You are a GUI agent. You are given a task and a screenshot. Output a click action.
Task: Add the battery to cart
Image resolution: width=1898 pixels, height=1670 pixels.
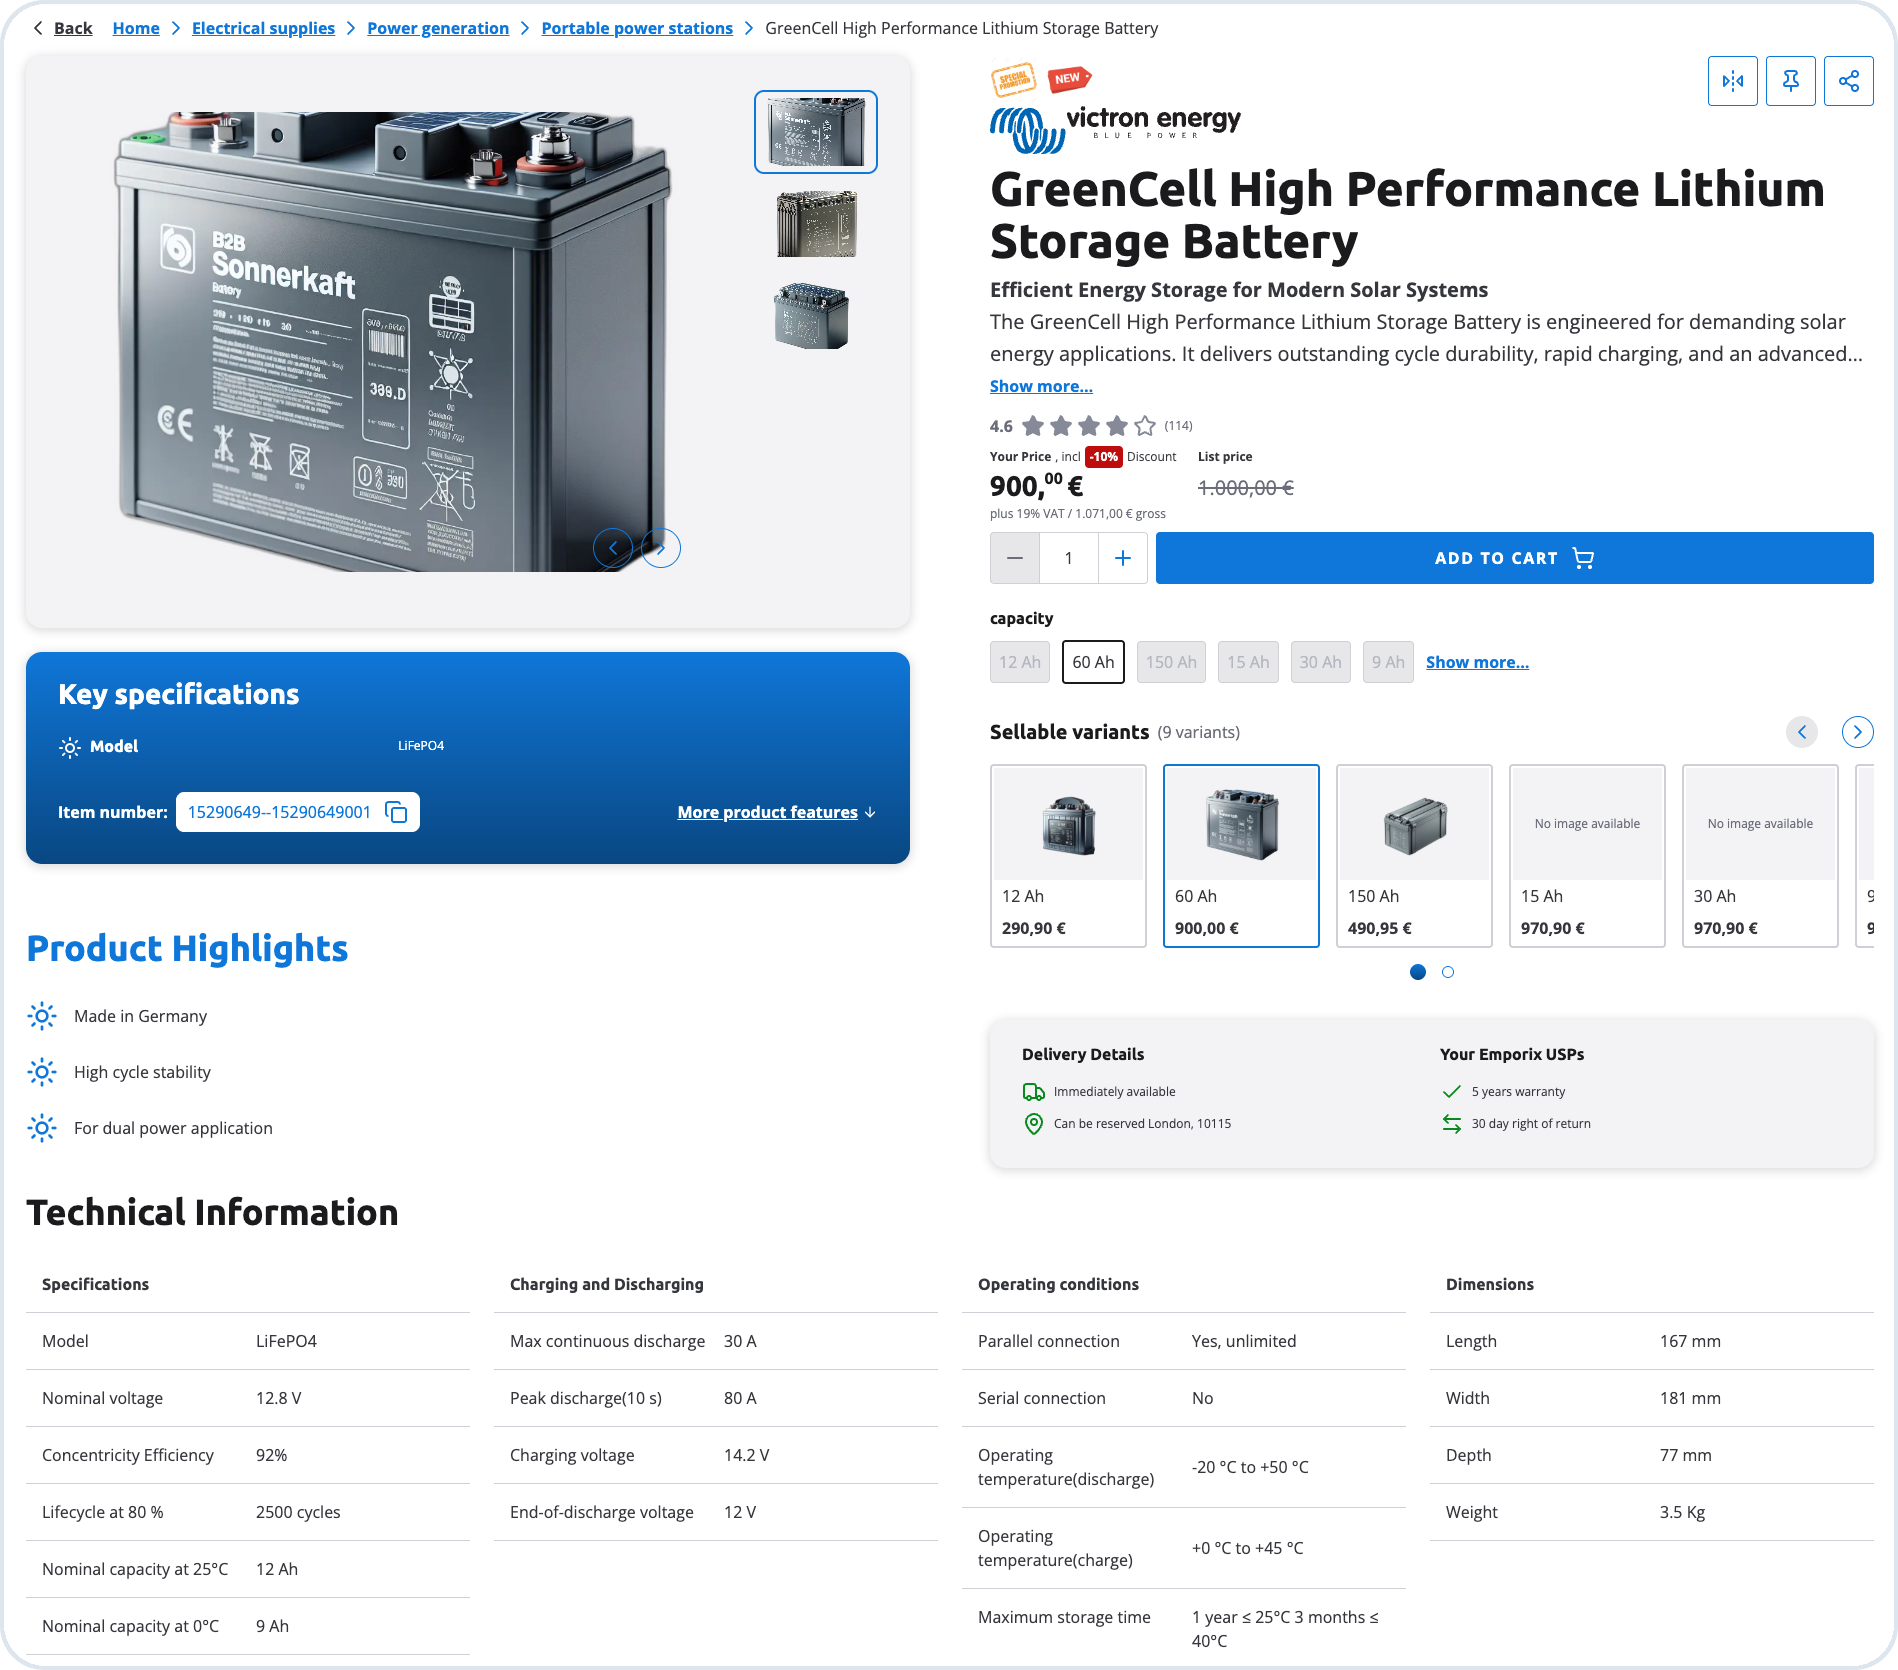tap(1515, 558)
